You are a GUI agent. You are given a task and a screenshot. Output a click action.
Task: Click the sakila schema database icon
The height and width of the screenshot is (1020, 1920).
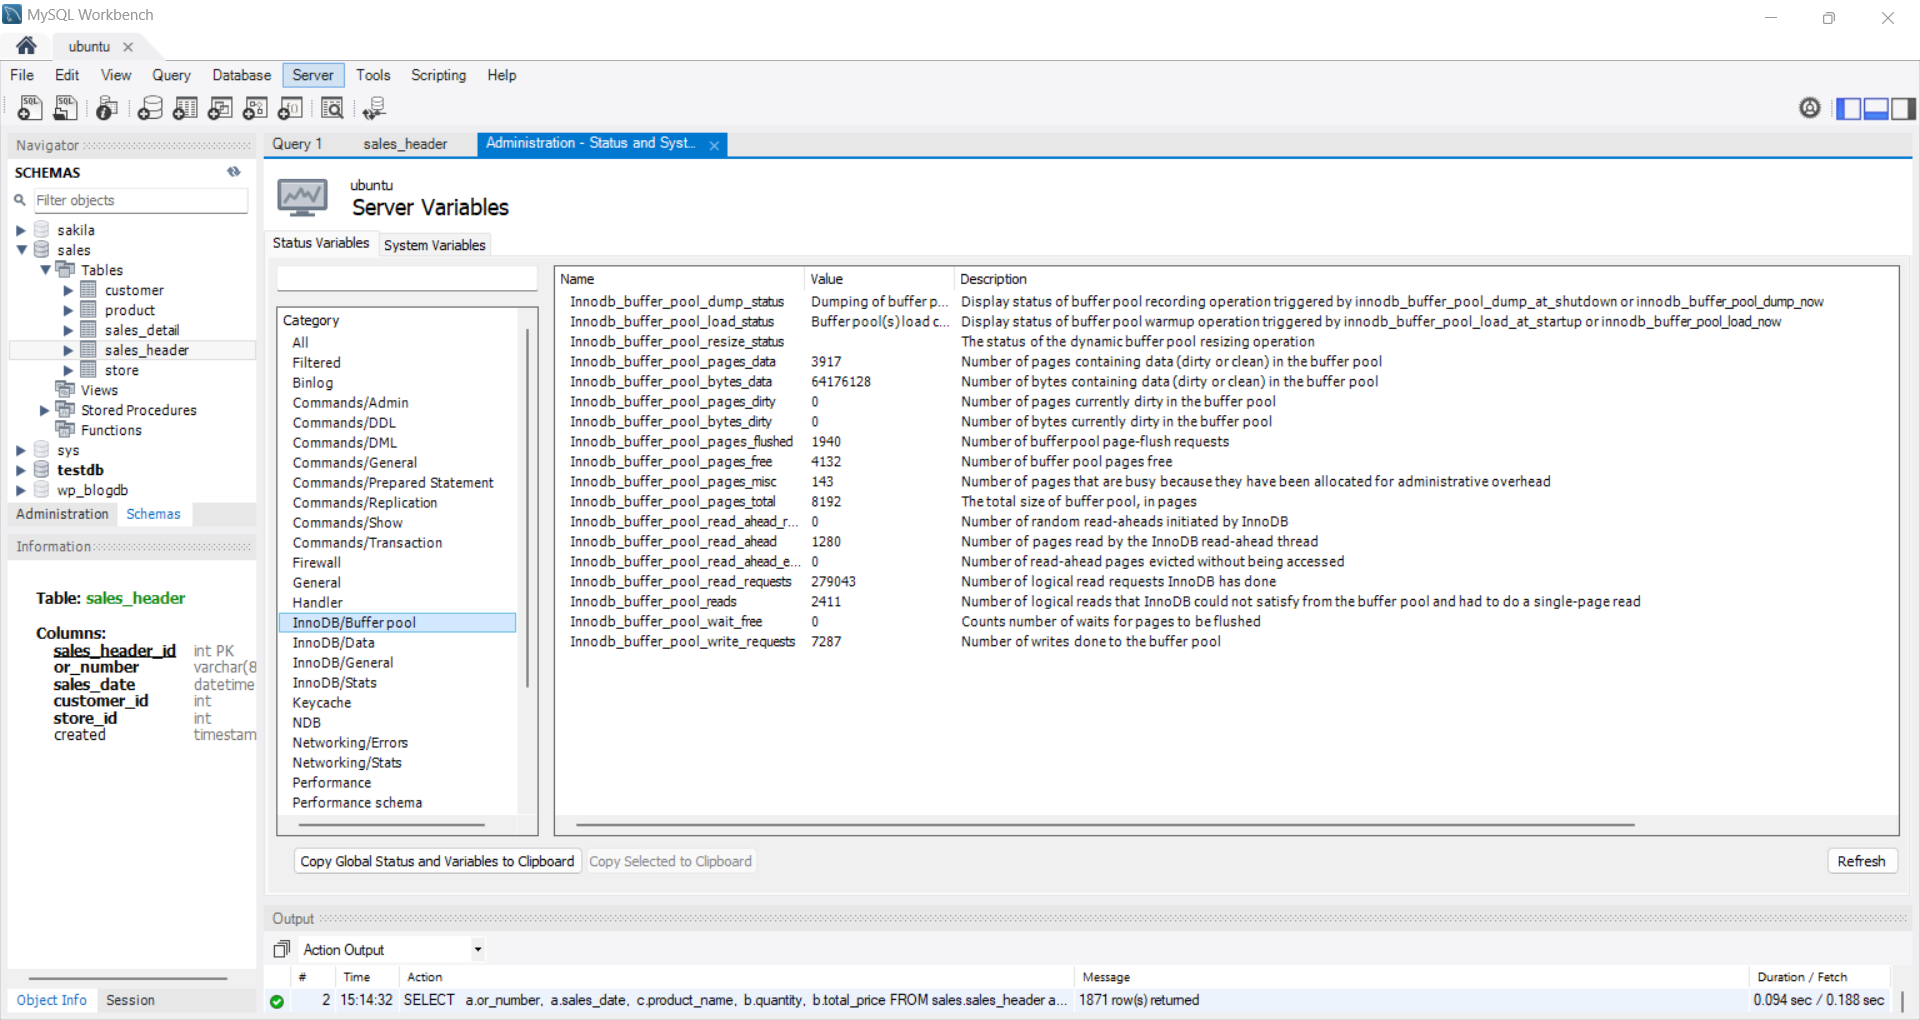(41, 230)
